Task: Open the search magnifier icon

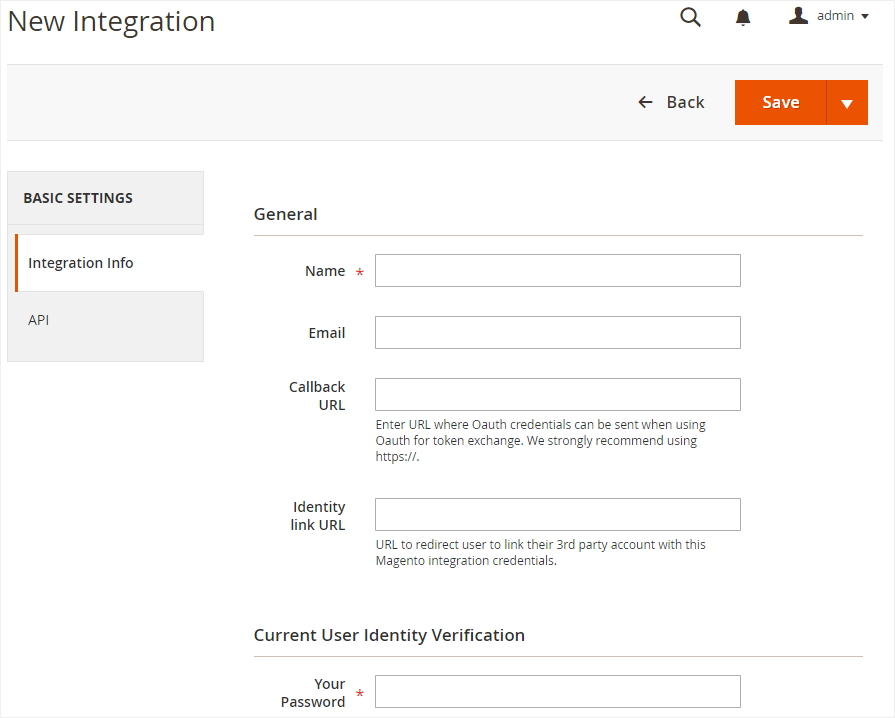Action: pyautogui.click(x=690, y=17)
